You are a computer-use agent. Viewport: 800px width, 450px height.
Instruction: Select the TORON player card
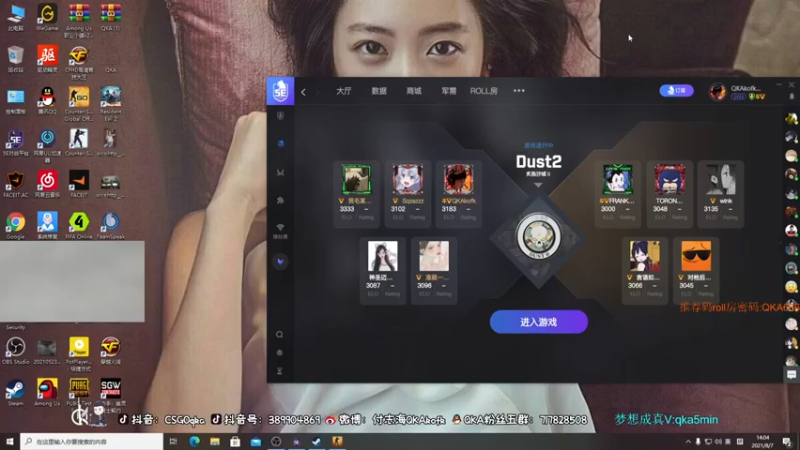pyautogui.click(x=669, y=193)
